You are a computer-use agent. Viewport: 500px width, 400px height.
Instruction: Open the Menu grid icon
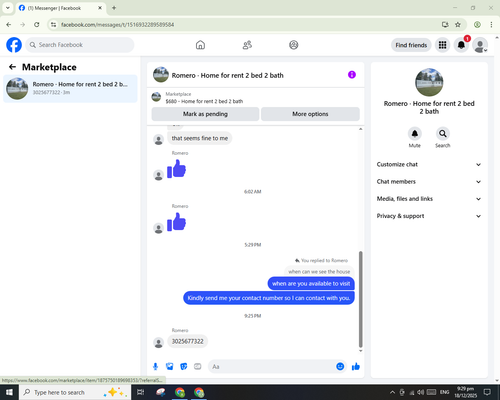click(442, 45)
